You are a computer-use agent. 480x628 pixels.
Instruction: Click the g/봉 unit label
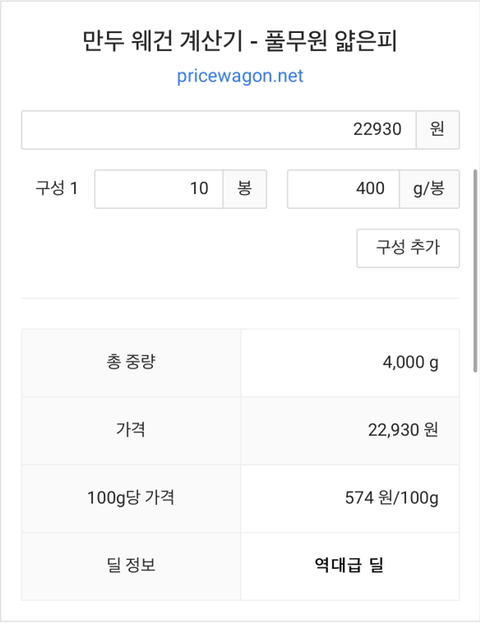pyautogui.click(x=429, y=189)
